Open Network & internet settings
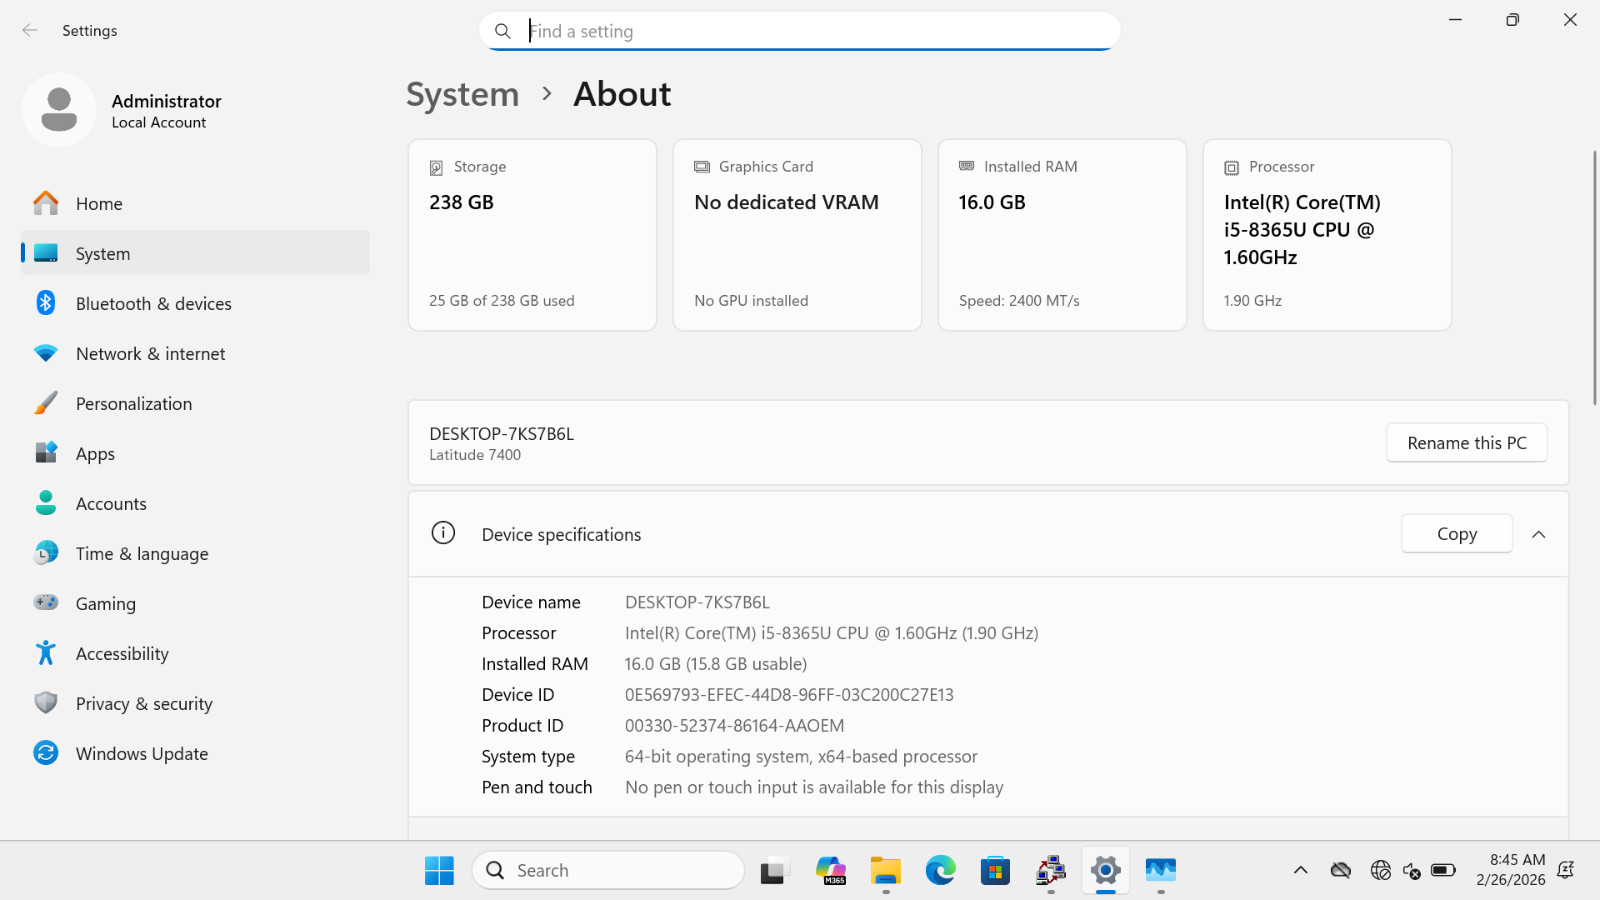Image resolution: width=1600 pixels, height=900 pixels. [x=195, y=353]
